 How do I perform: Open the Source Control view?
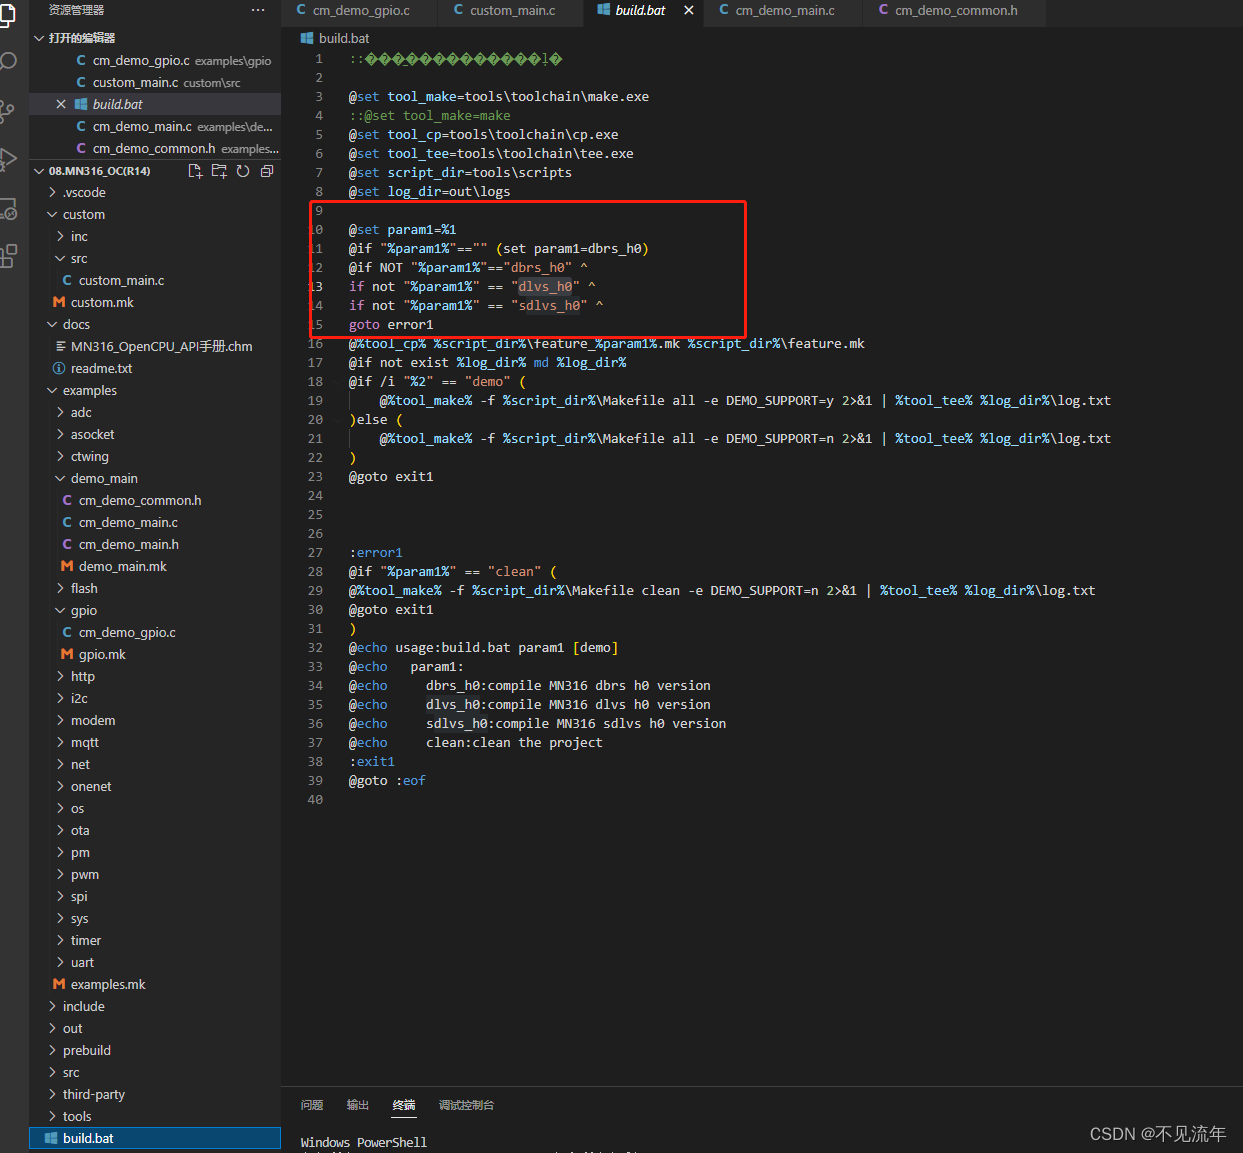(7, 111)
